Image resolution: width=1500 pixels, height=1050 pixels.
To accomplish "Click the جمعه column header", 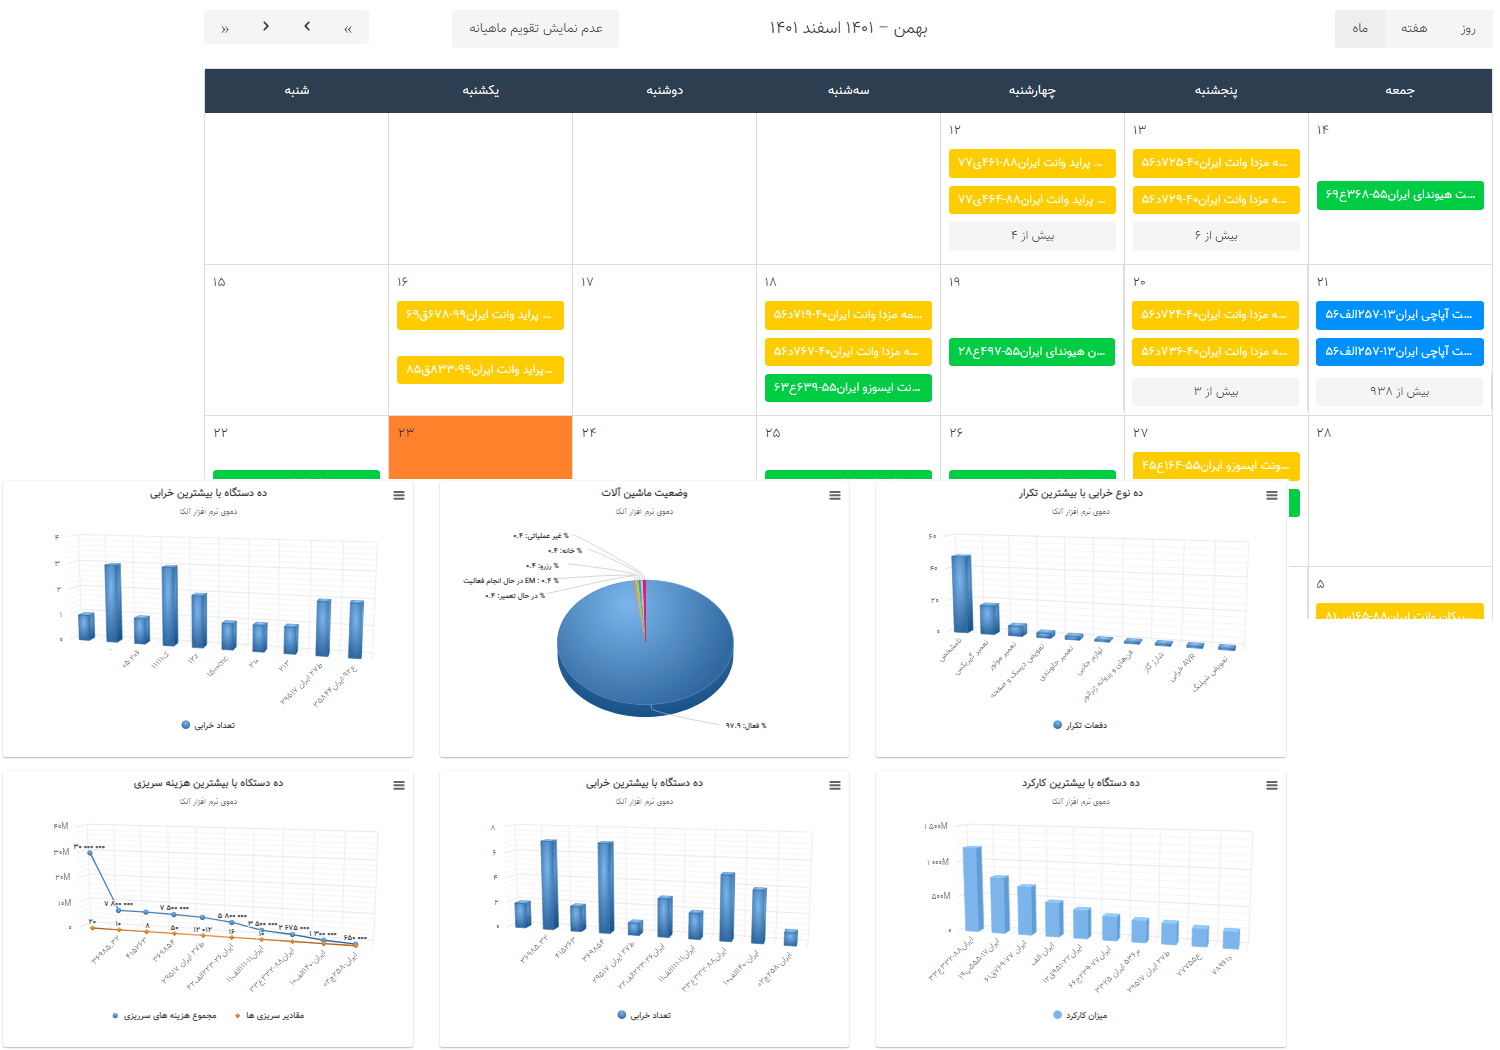I will coord(1400,91).
